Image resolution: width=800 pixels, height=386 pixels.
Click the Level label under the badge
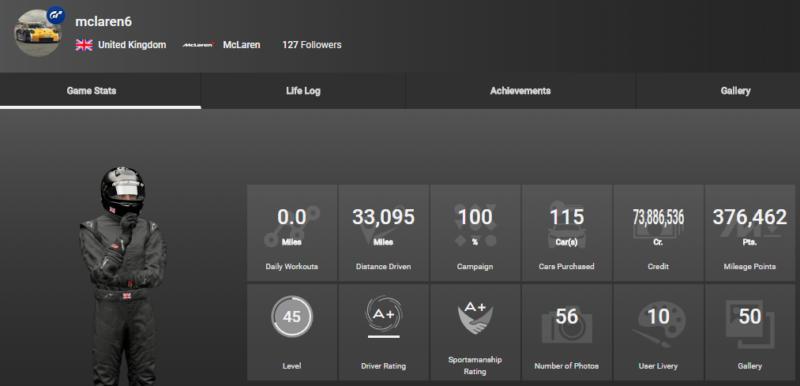(292, 366)
